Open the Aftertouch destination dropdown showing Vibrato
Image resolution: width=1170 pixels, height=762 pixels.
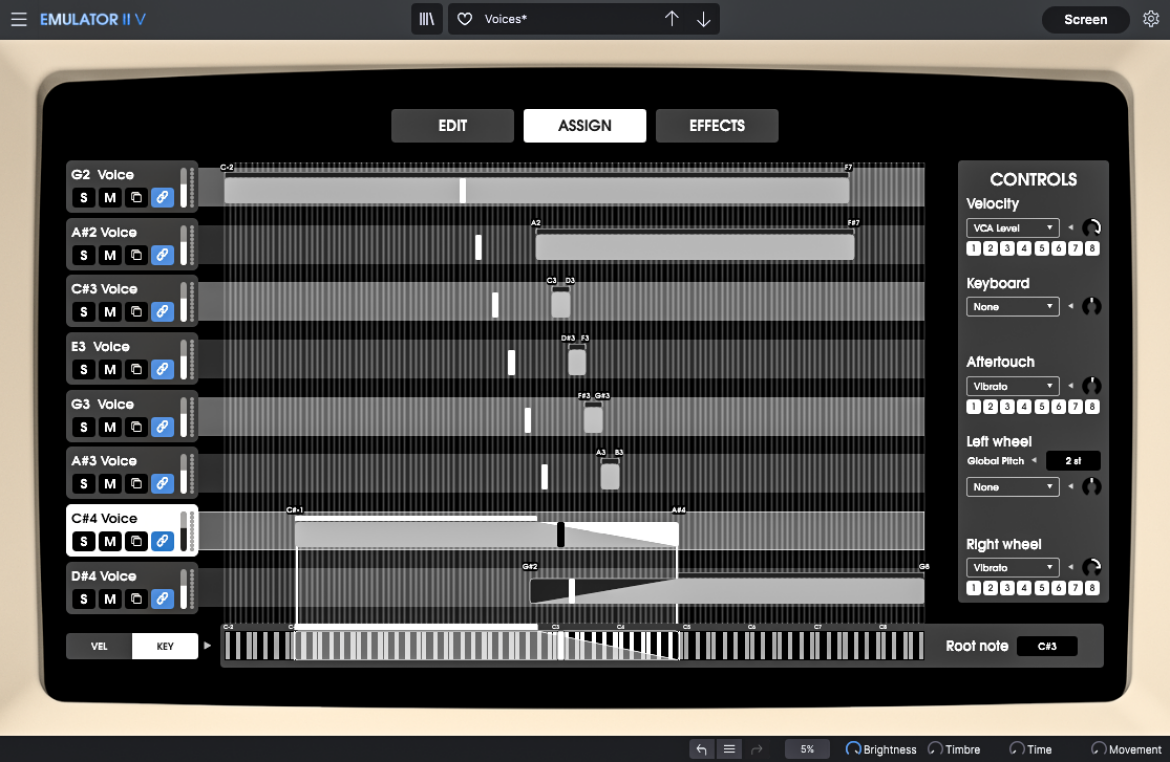coord(1013,386)
